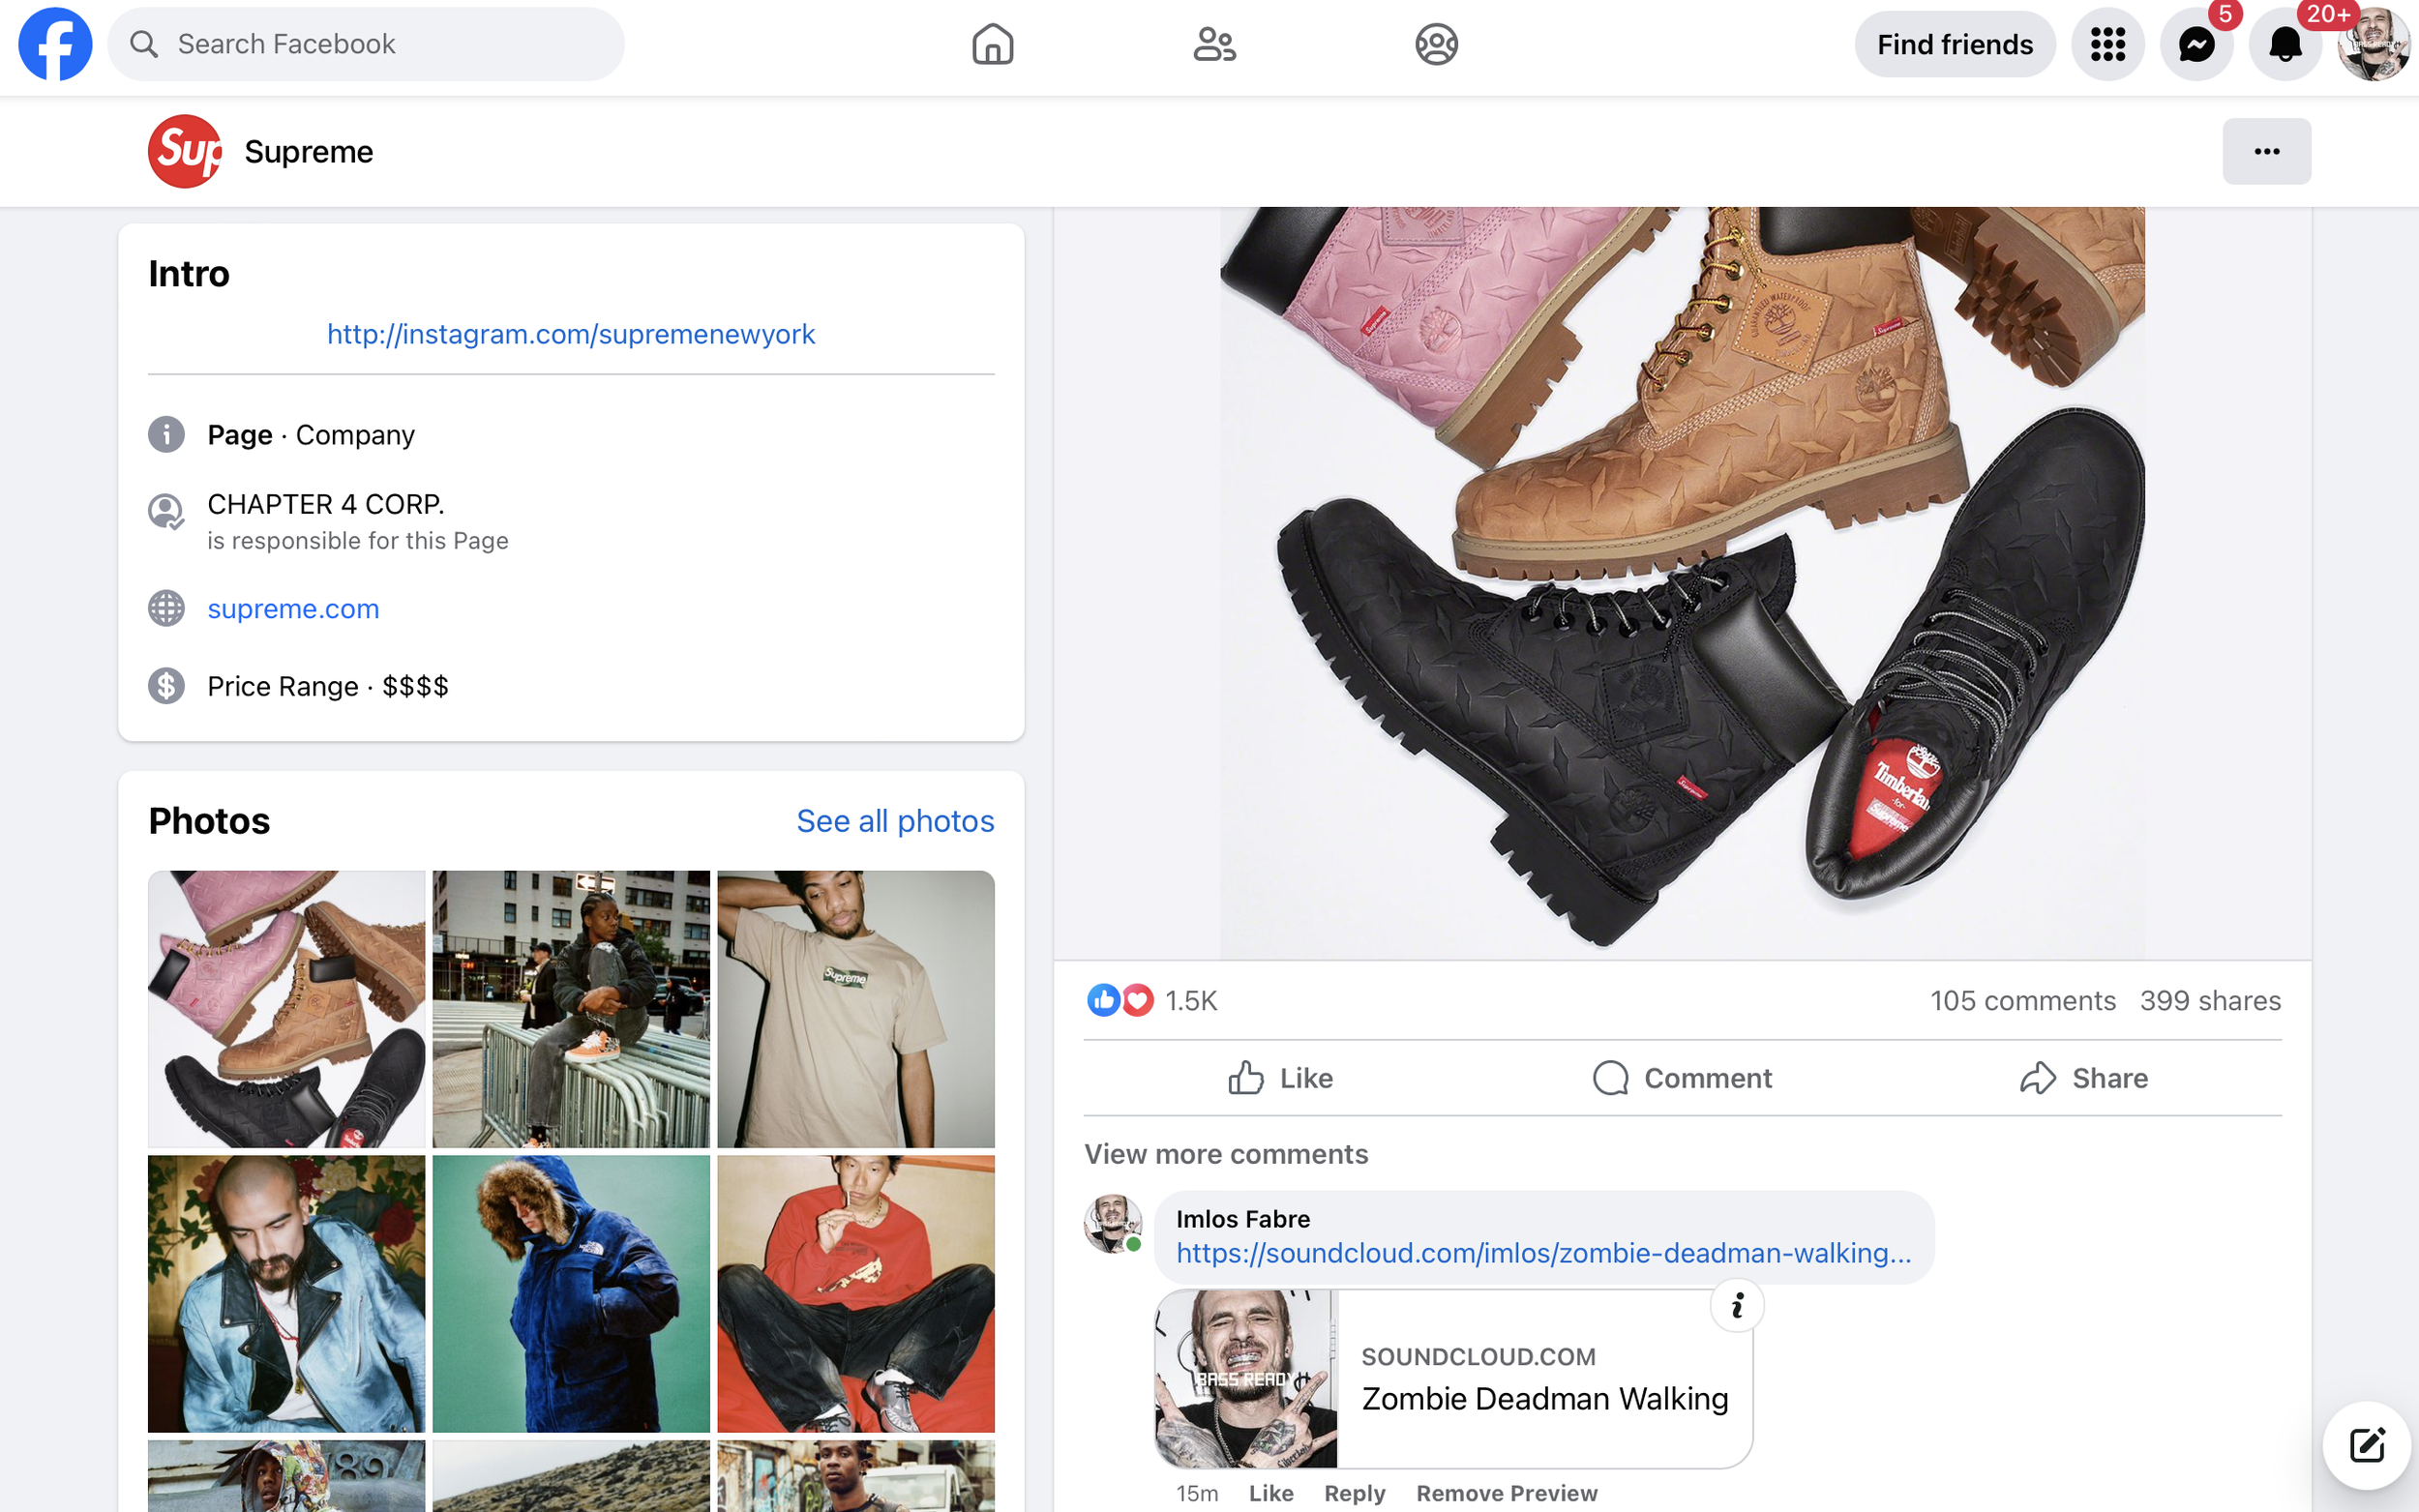This screenshot has width=2419, height=1512.
Task: Open the apps grid menu icon
Action: point(2107,44)
